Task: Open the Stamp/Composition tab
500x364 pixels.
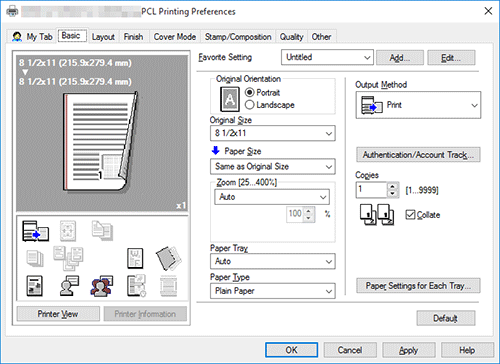Action: click(238, 37)
